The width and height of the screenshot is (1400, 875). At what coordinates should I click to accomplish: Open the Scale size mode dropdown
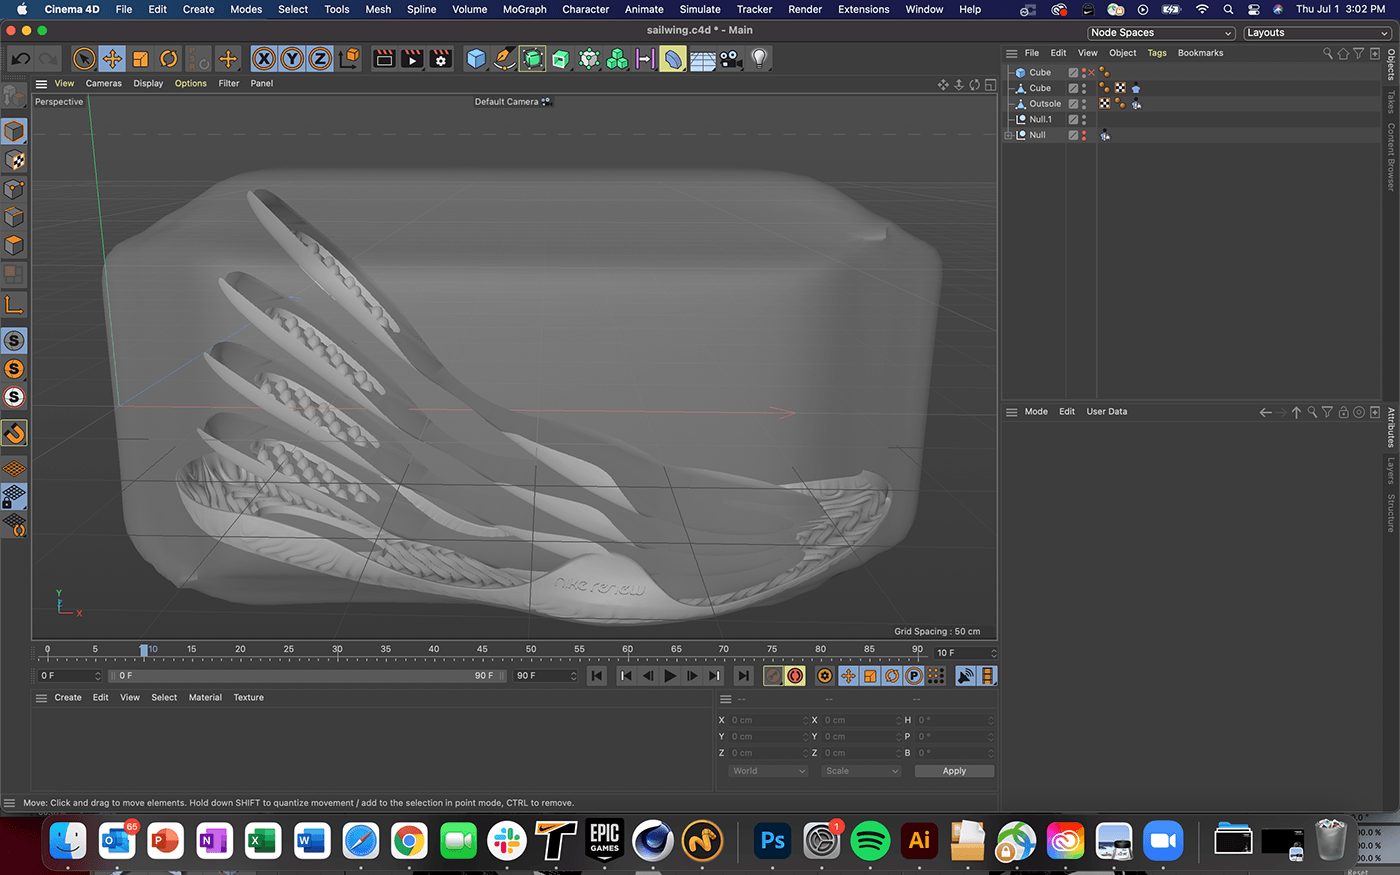(x=861, y=771)
